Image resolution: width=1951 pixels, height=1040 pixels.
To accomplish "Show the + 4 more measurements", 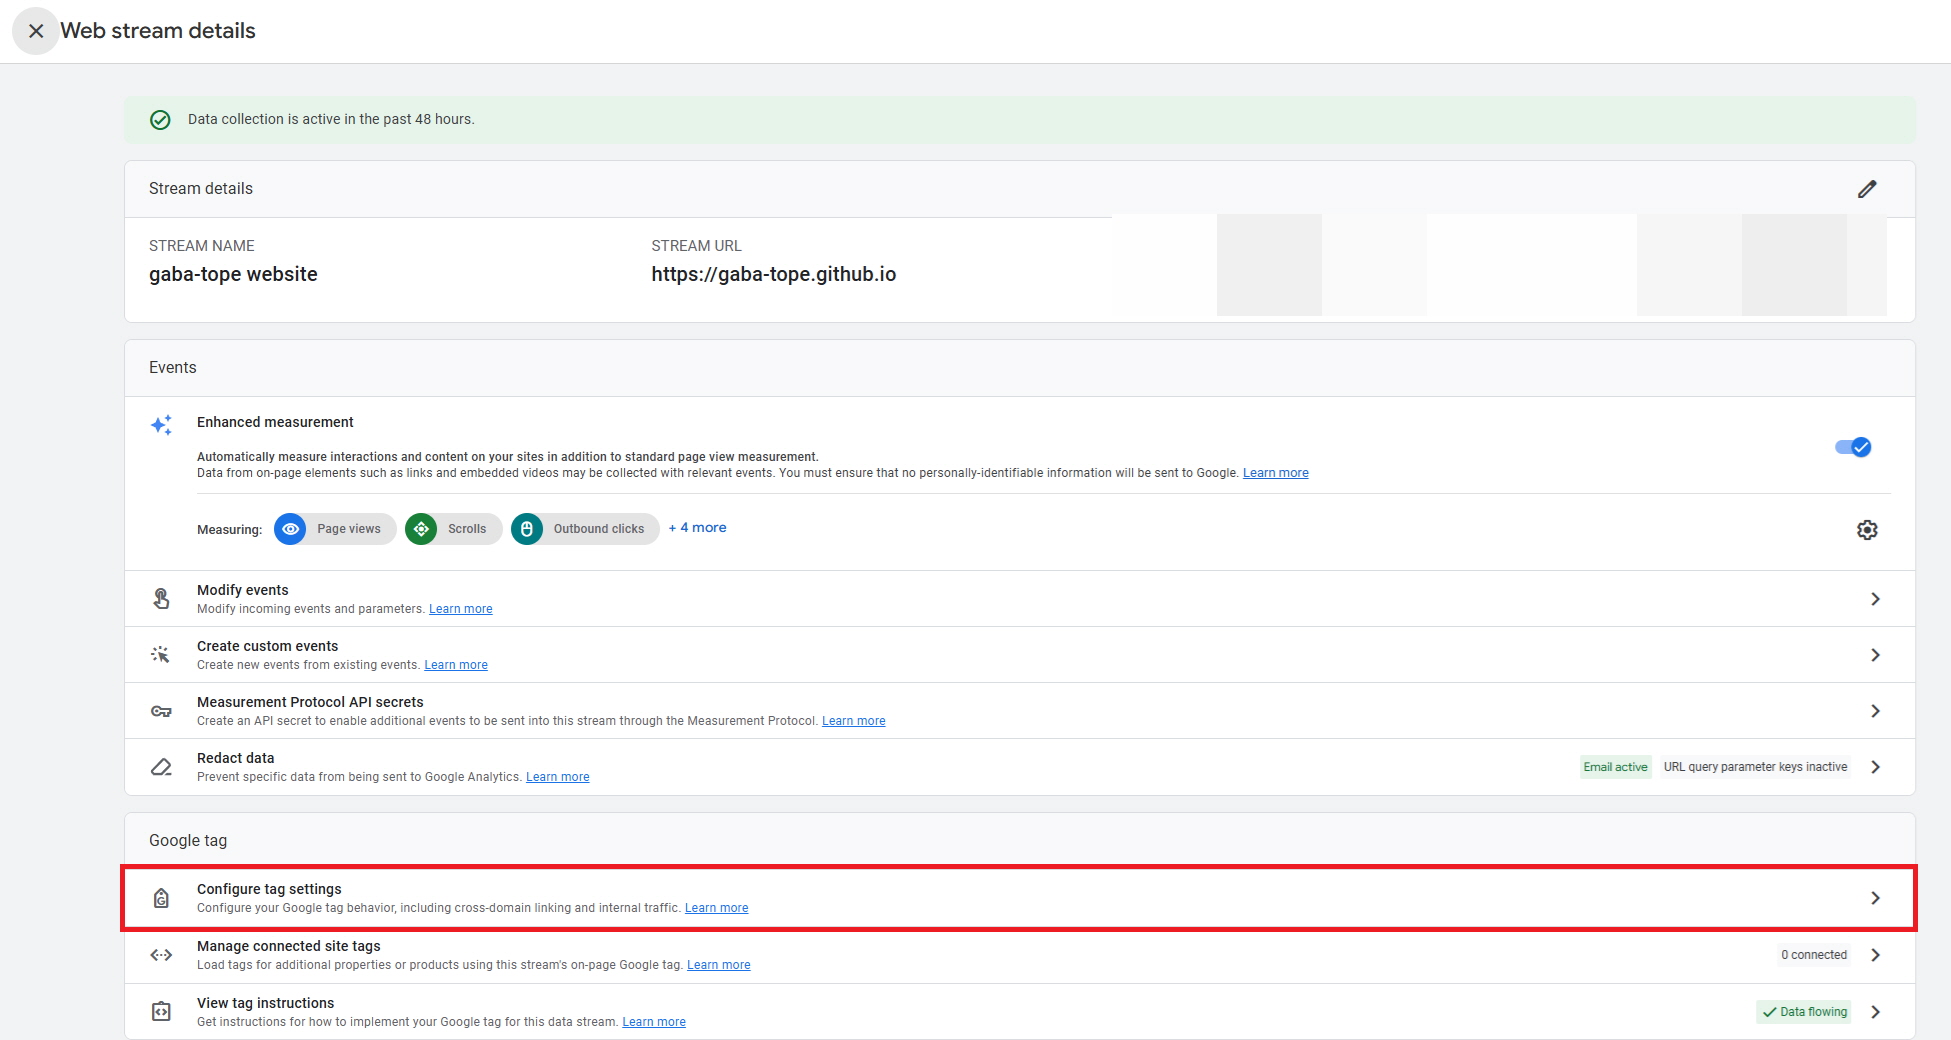I will click(x=698, y=528).
